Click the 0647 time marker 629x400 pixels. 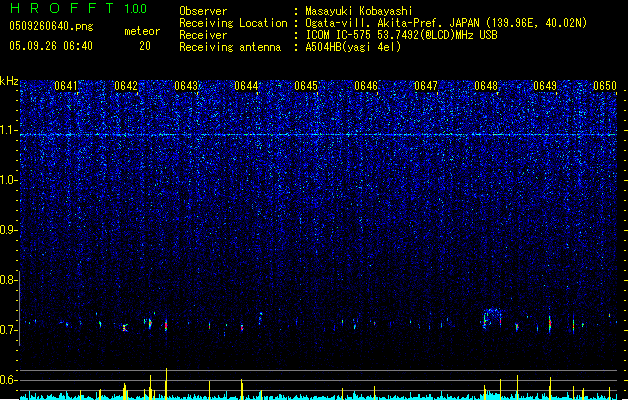pyautogui.click(x=426, y=86)
